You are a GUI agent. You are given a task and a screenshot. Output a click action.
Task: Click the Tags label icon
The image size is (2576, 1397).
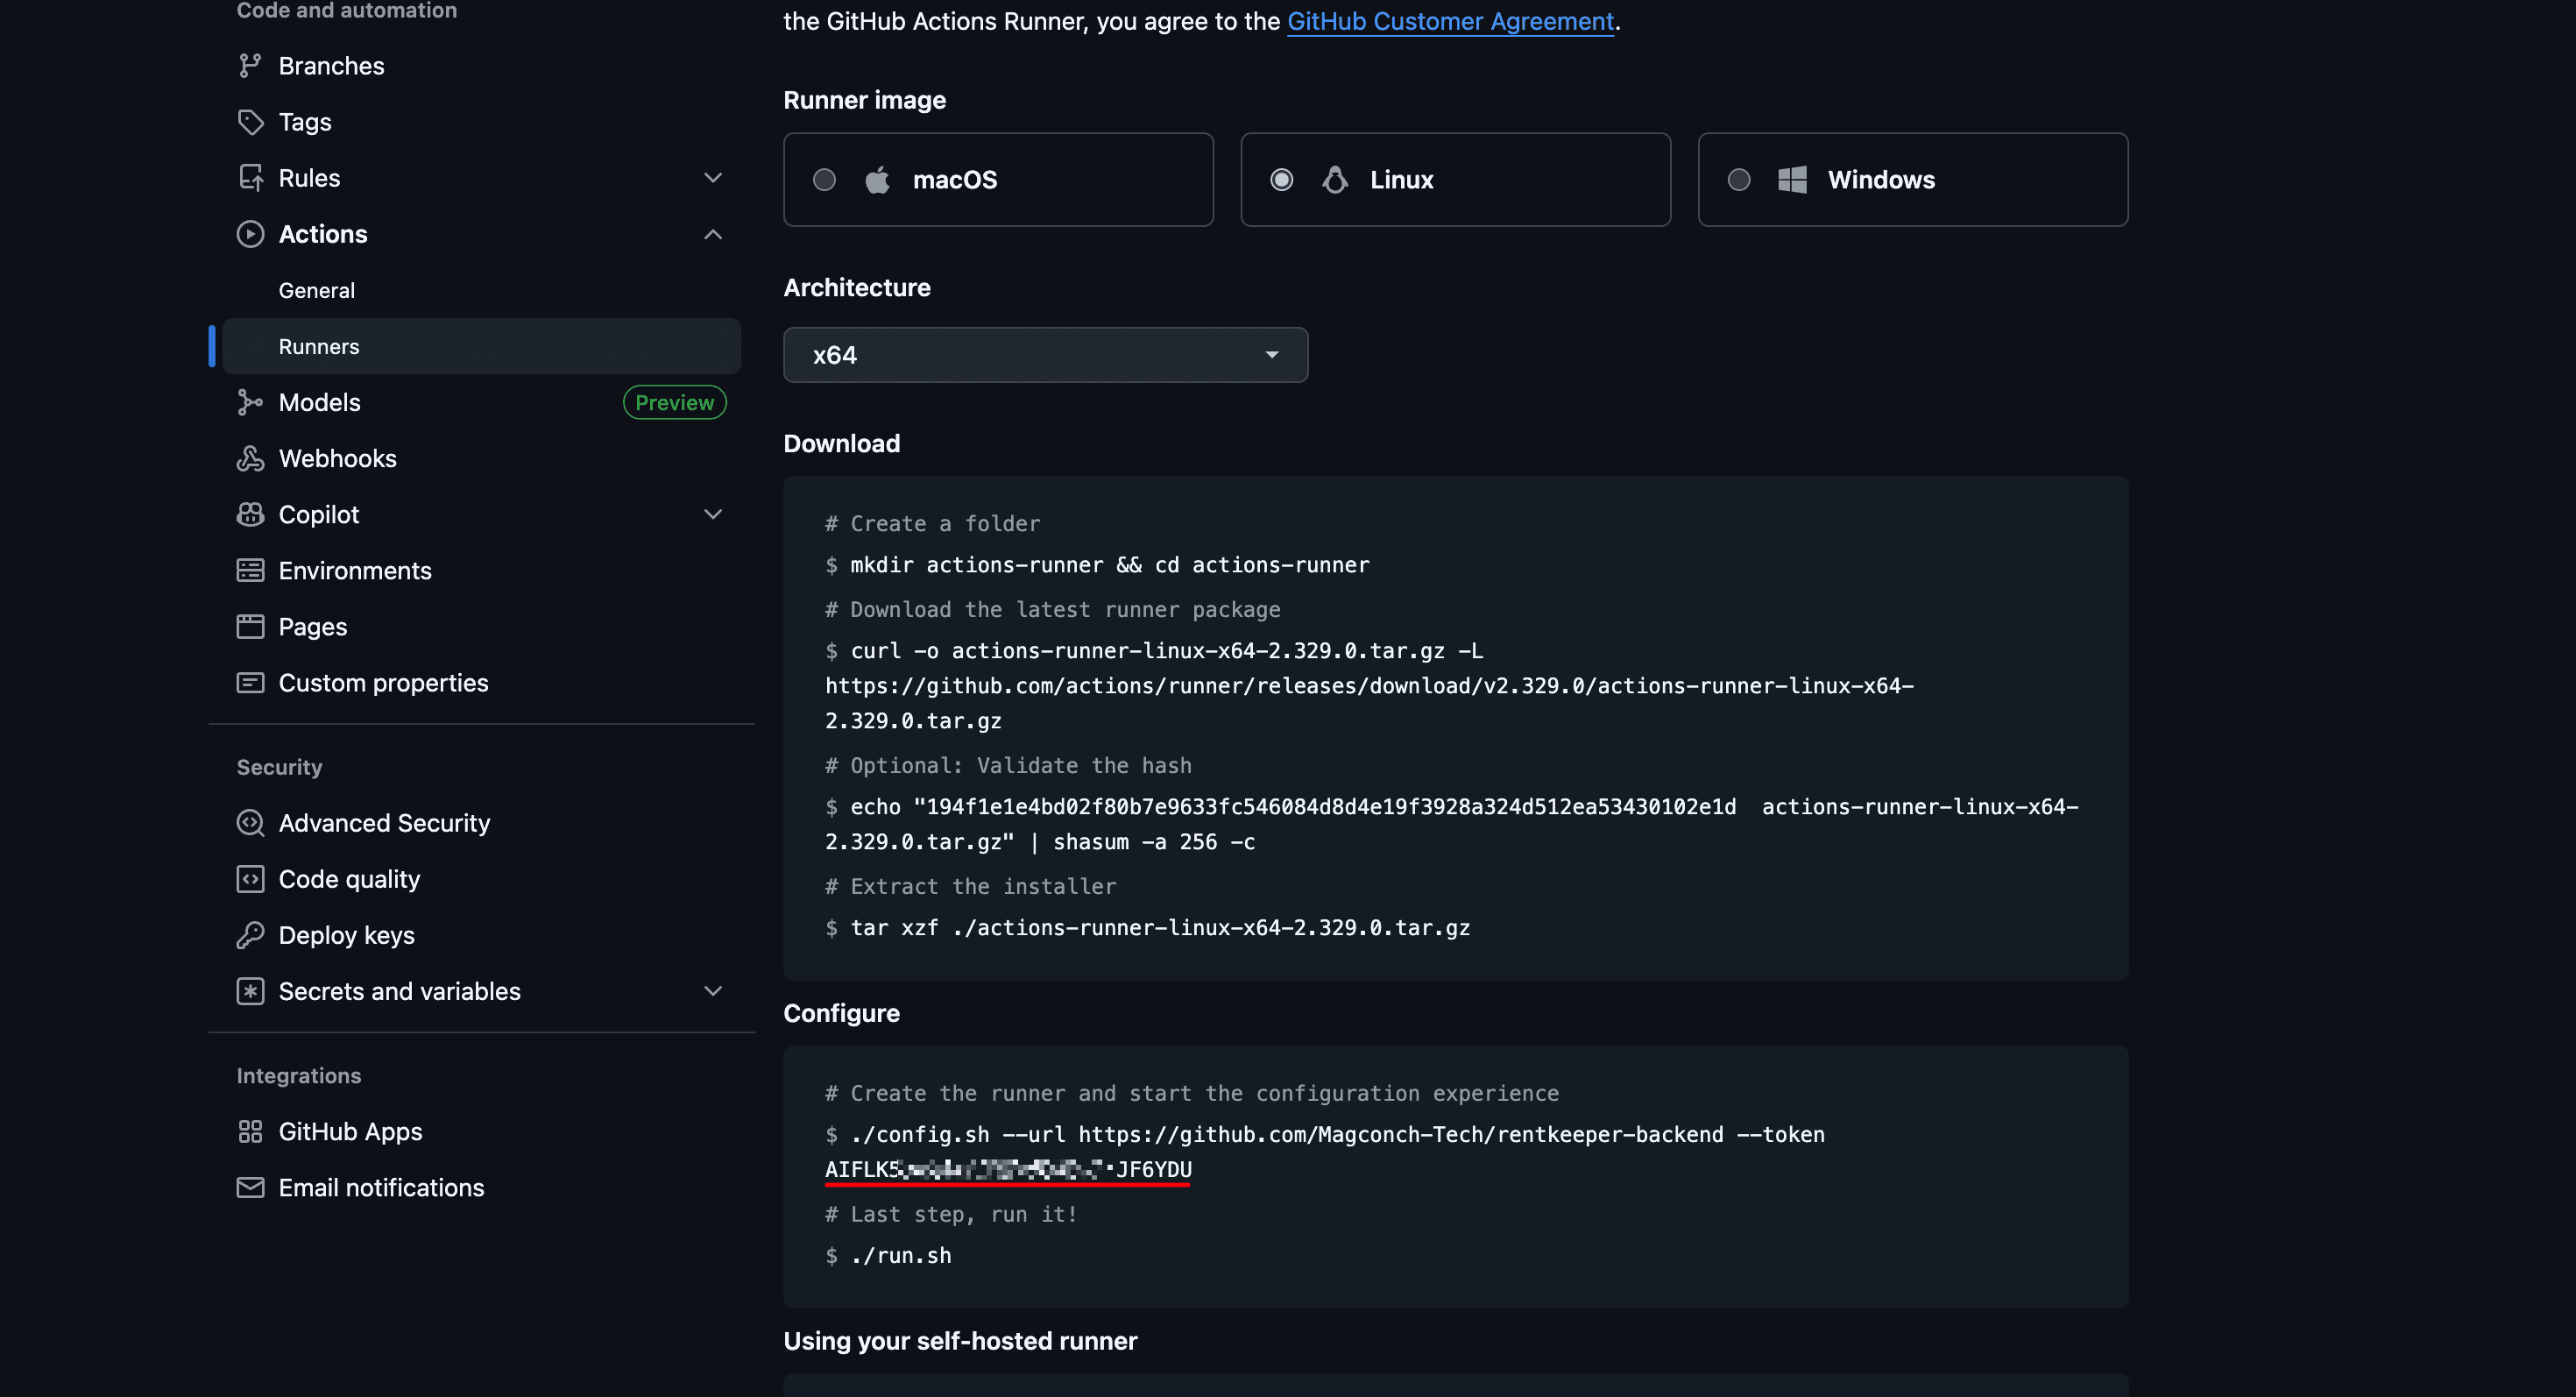coord(250,122)
